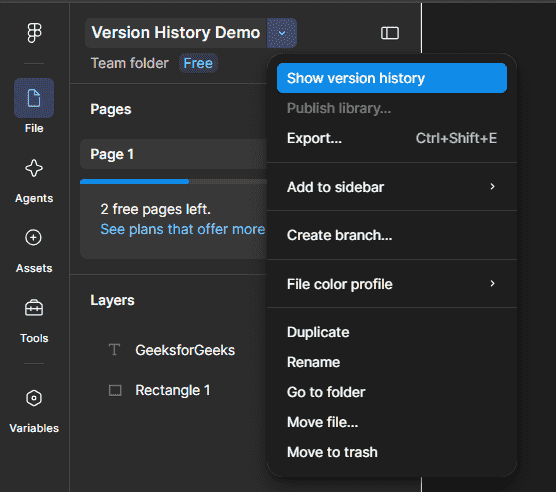Choose Move file... entry
The width and height of the screenshot is (556, 492).
click(392, 422)
